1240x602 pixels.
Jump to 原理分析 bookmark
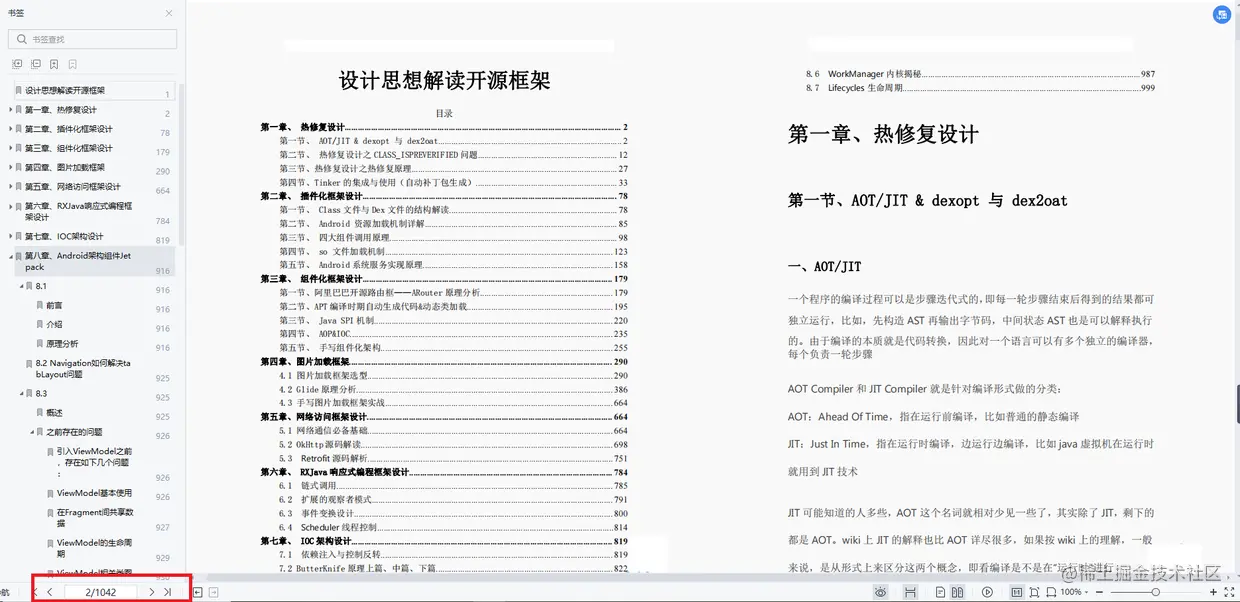[62, 343]
